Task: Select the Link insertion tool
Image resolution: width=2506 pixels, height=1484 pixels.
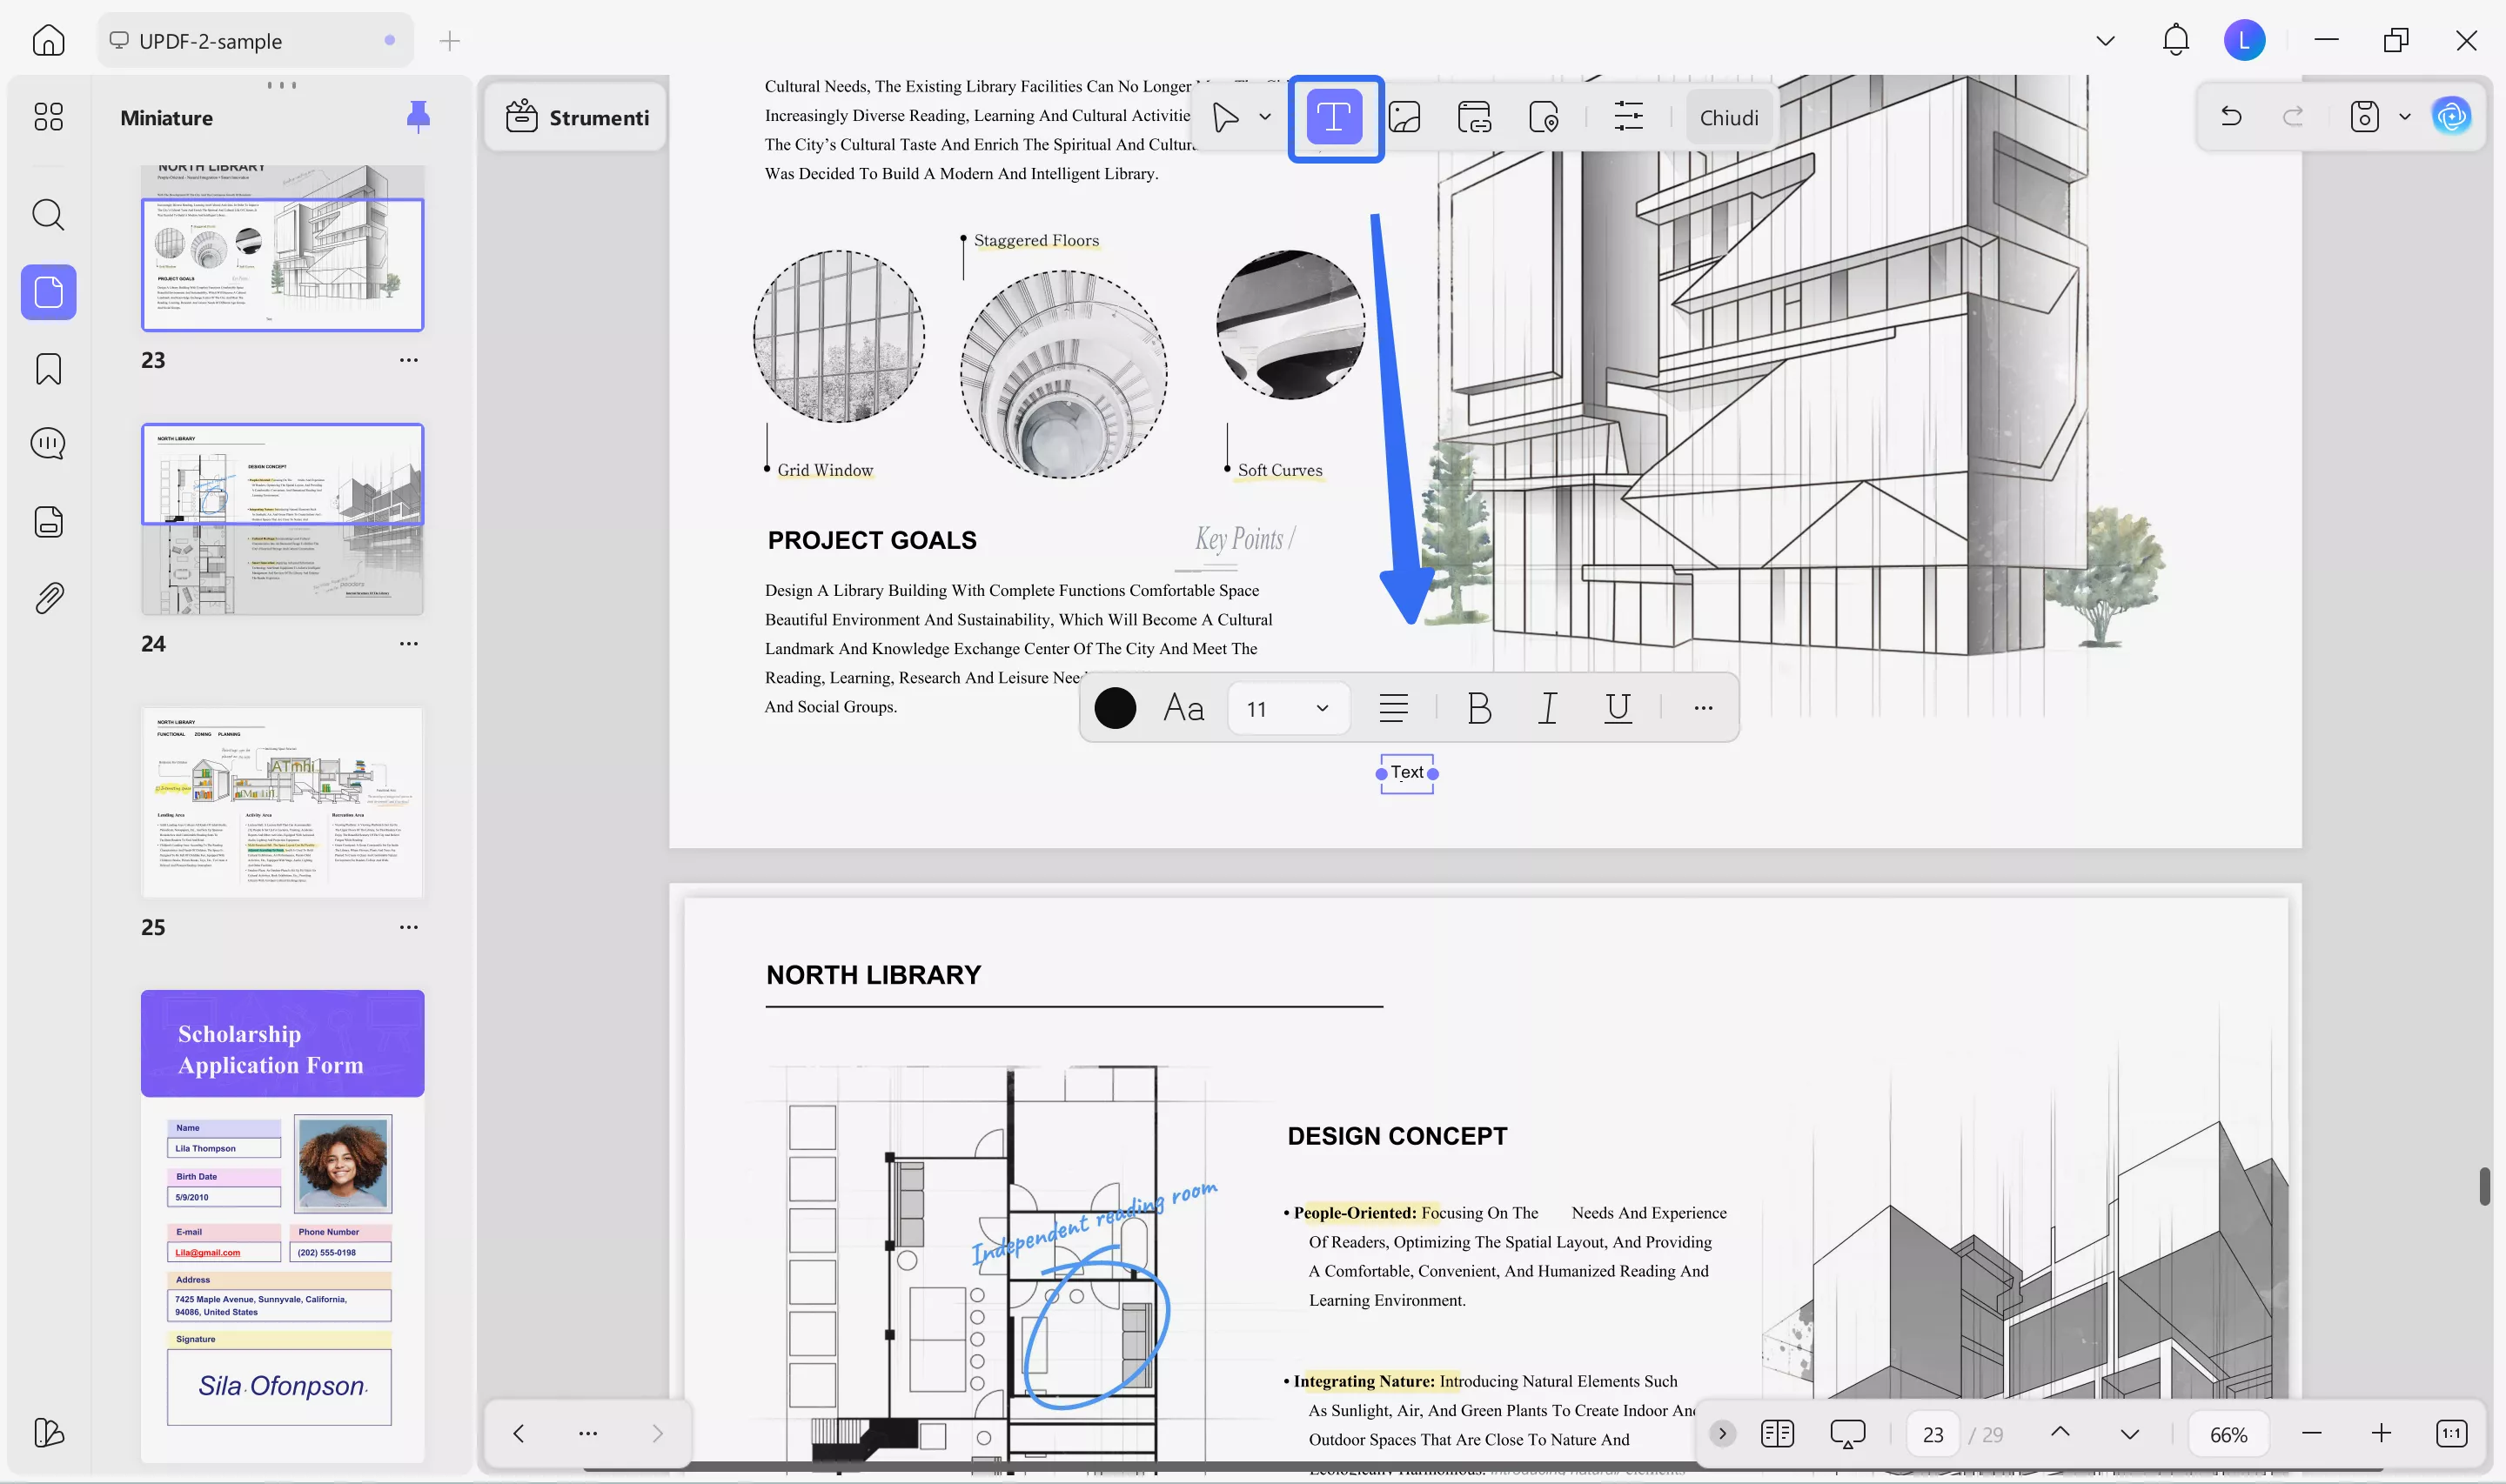Action: (x=1475, y=117)
